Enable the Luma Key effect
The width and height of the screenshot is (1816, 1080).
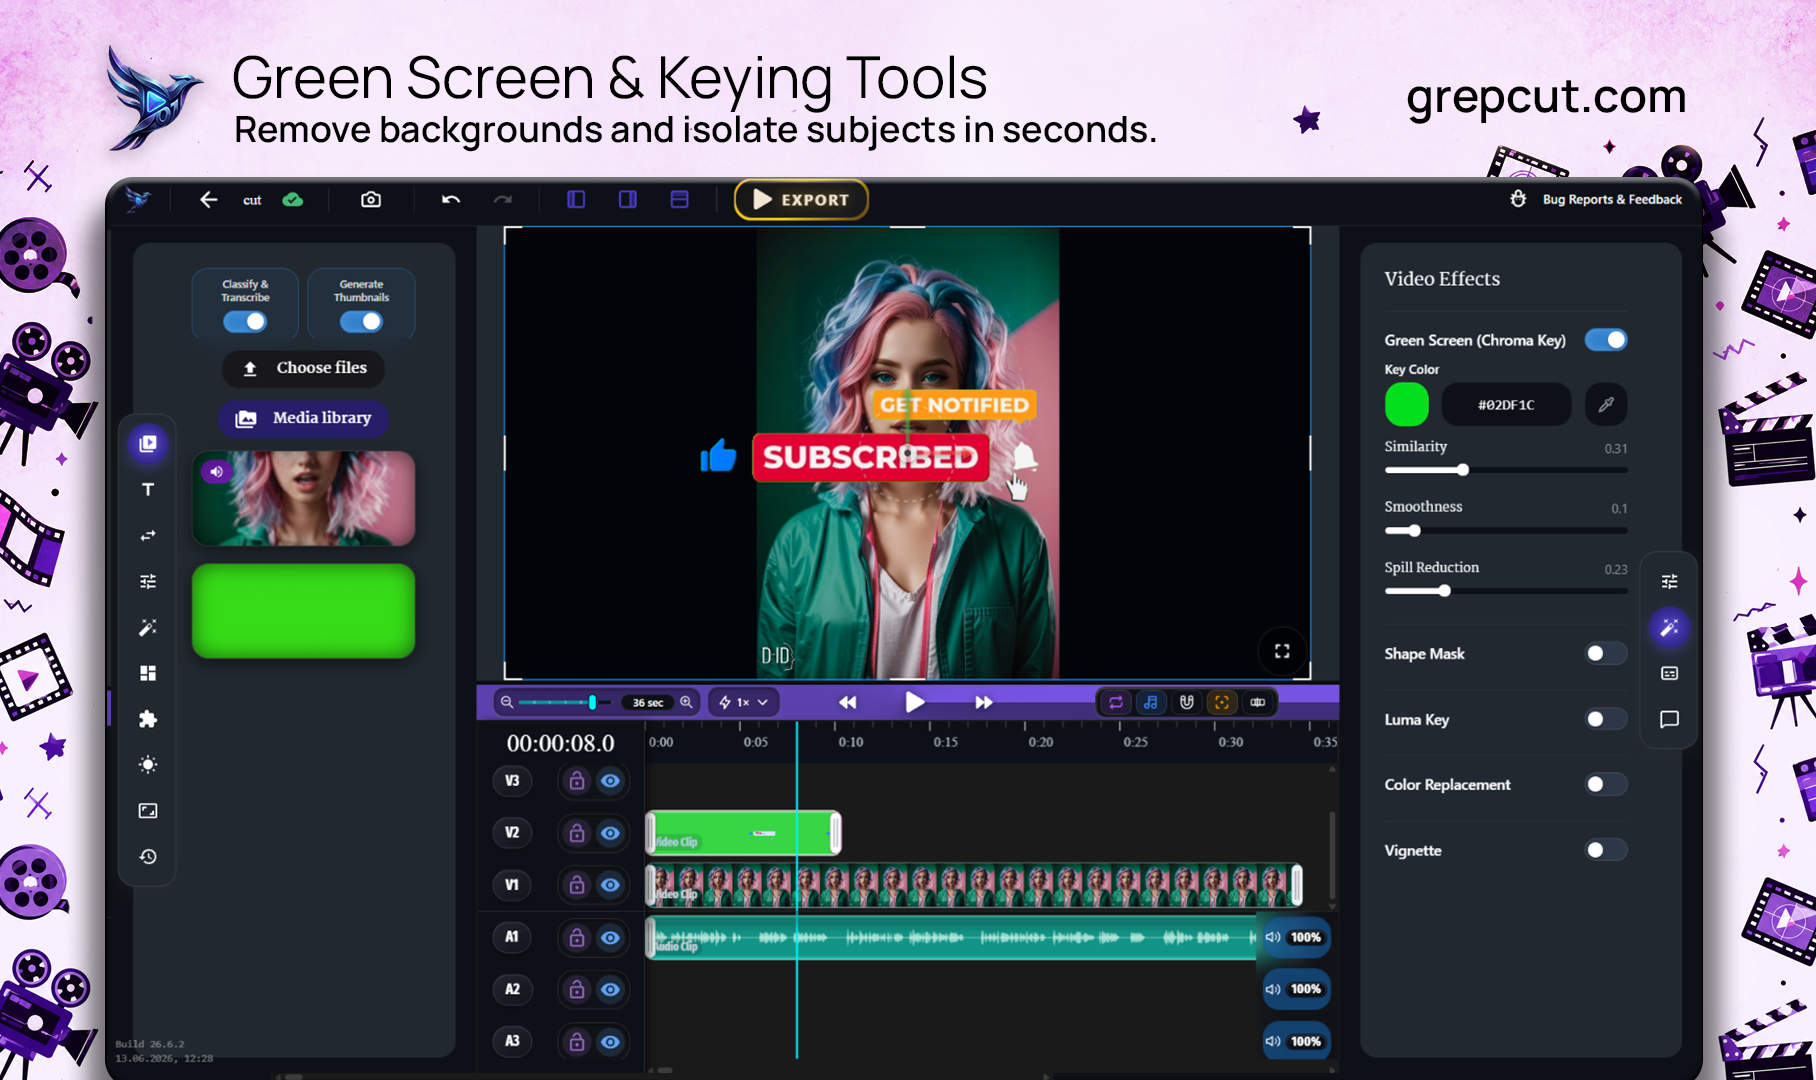[x=1606, y=719]
